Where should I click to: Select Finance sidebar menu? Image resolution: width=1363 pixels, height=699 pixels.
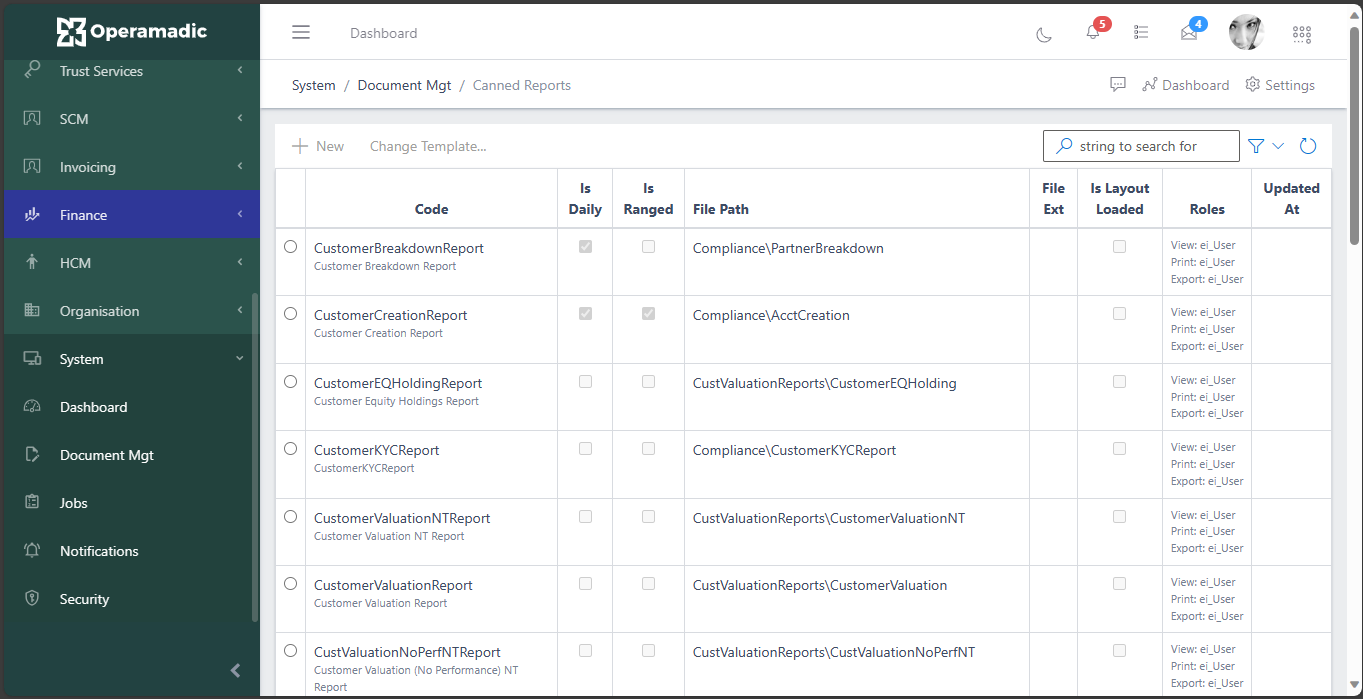tap(130, 215)
